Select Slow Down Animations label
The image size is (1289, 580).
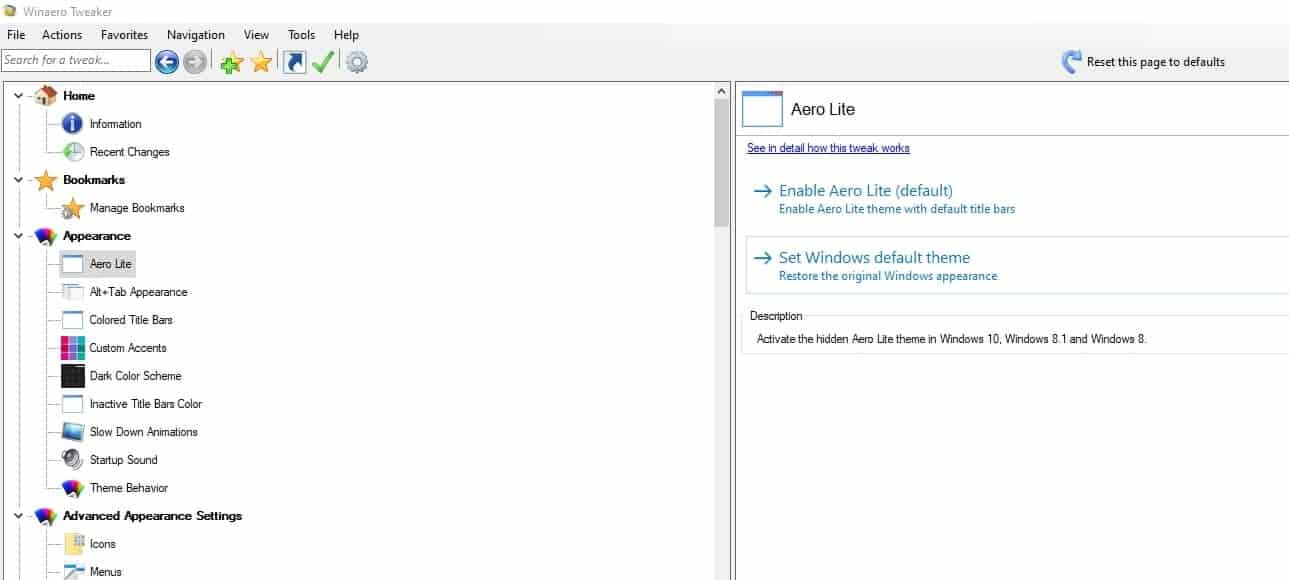tap(144, 432)
